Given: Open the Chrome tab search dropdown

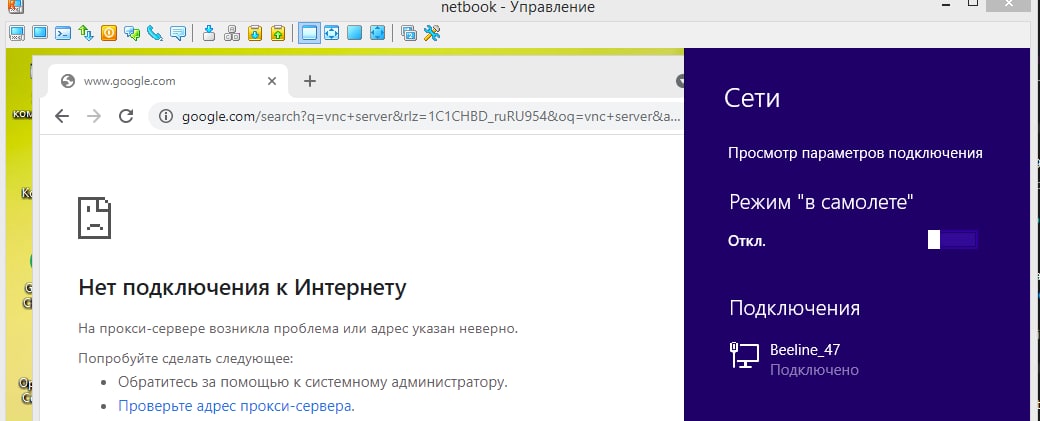Looking at the screenshot, I should [680, 81].
